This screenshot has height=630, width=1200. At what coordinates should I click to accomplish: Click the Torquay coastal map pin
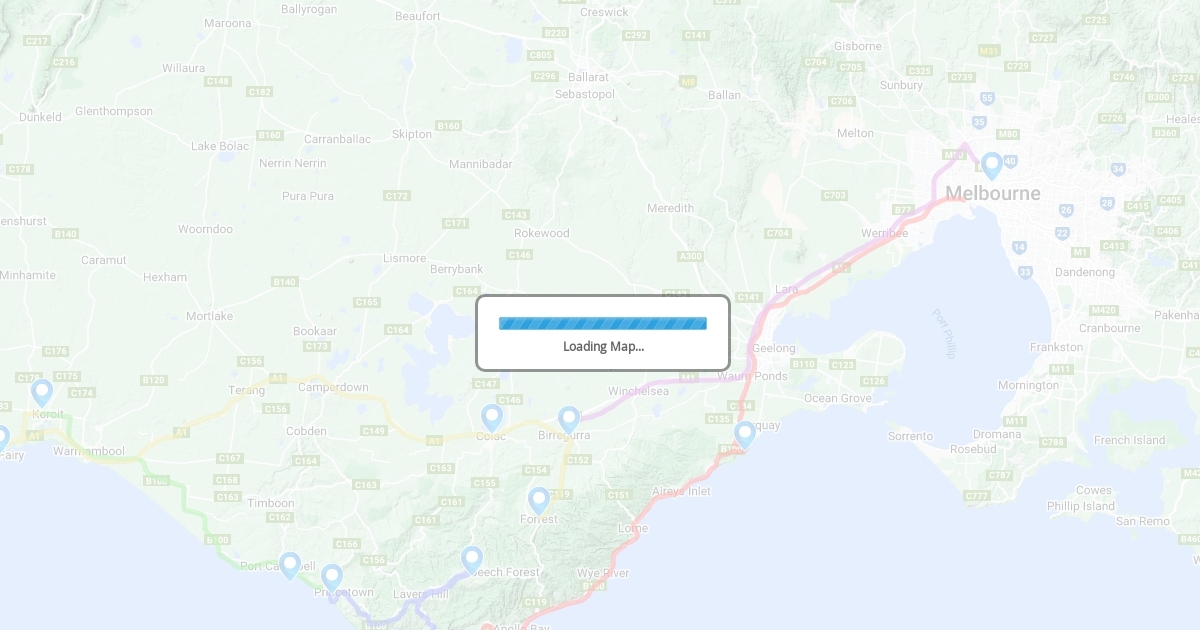tap(745, 435)
